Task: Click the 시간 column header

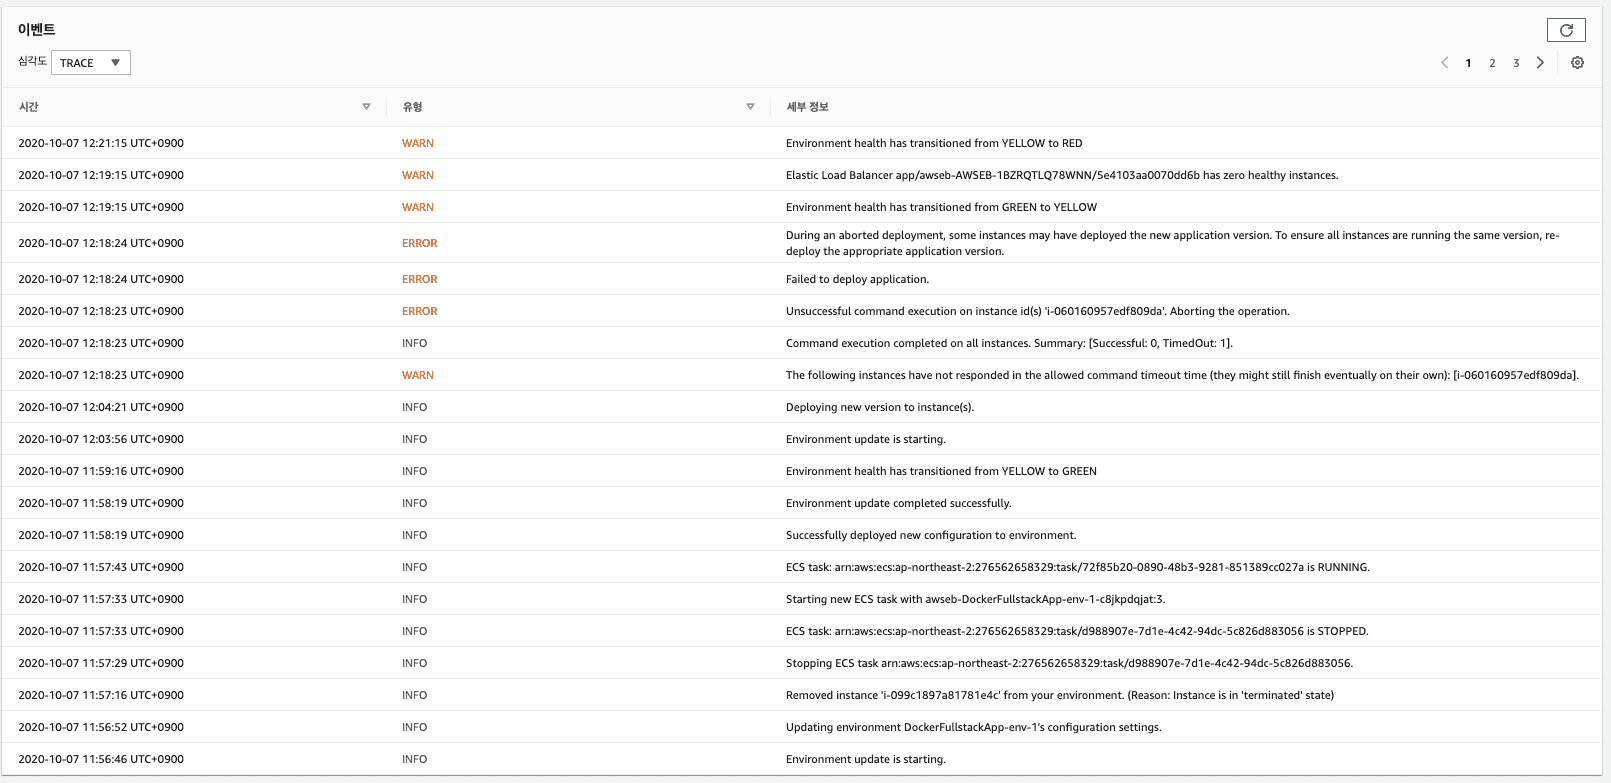Action: [x=29, y=107]
